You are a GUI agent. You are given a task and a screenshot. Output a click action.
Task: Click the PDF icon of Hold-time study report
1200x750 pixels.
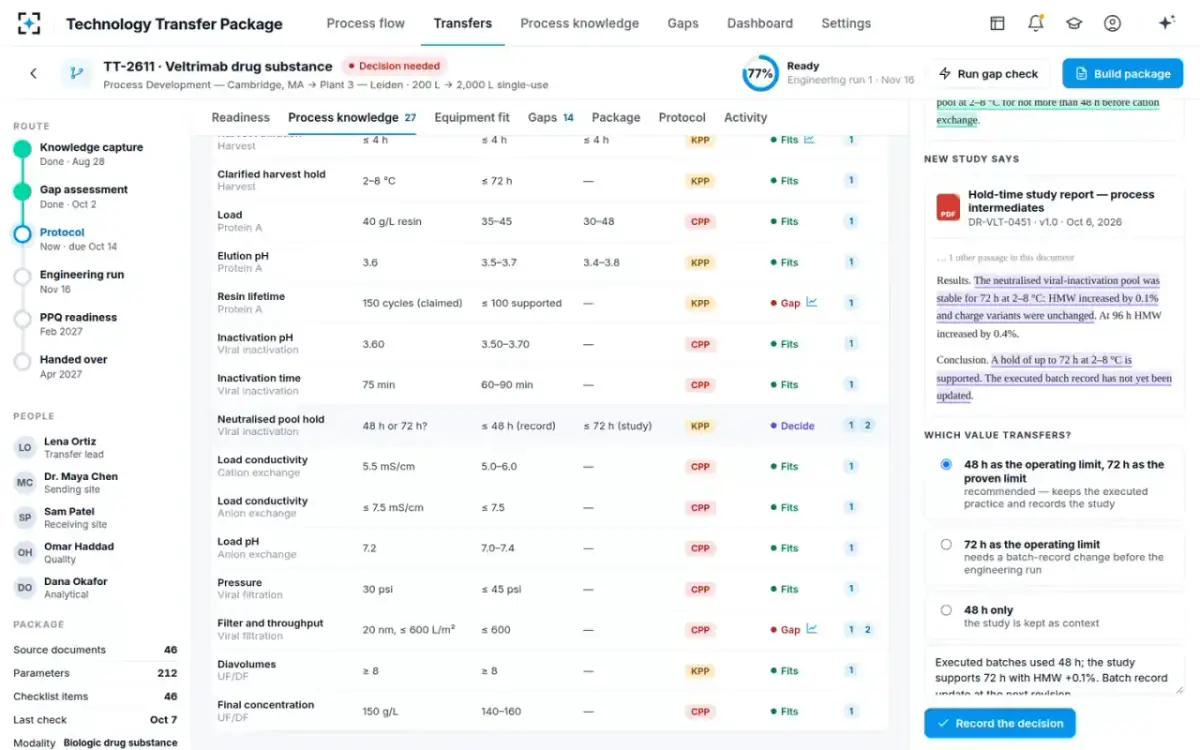(x=948, y=207)
